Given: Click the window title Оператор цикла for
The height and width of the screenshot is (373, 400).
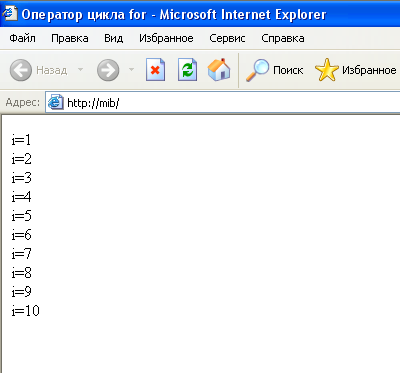Looking at the screenshot, I should click(84, 15).
